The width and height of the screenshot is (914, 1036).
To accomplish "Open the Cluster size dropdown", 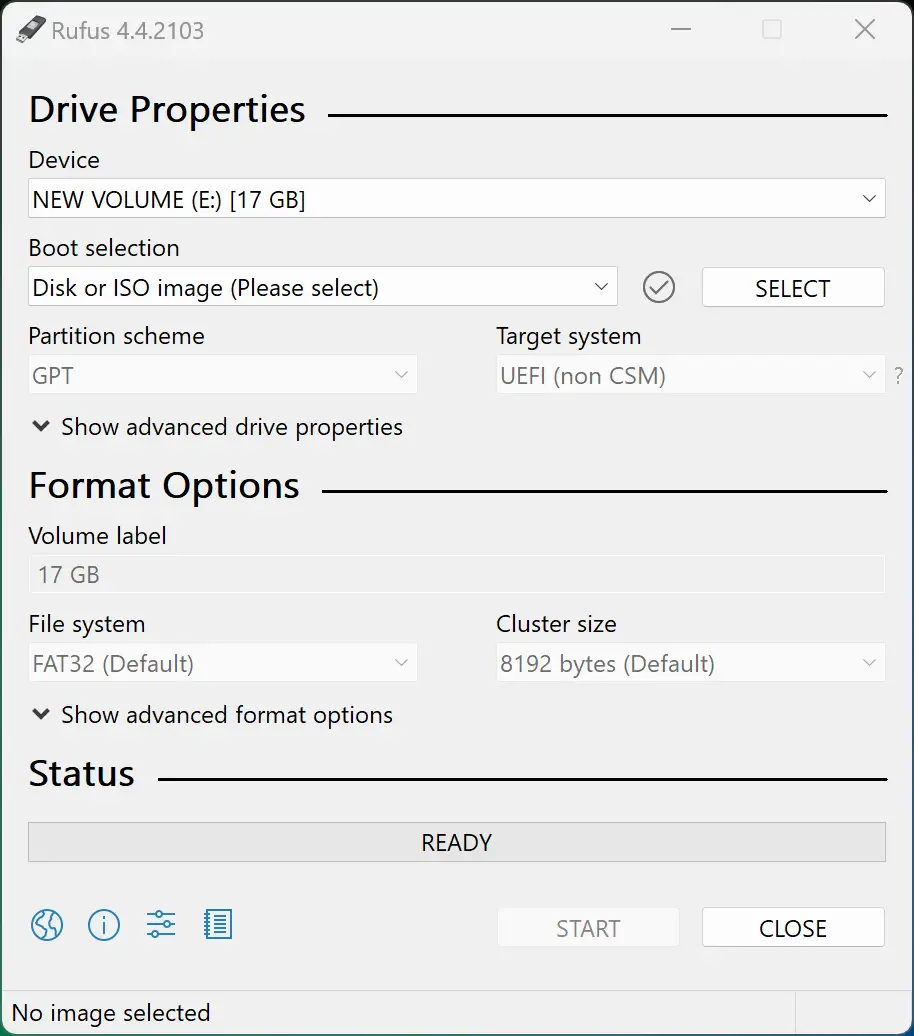I will click(690, 662).
